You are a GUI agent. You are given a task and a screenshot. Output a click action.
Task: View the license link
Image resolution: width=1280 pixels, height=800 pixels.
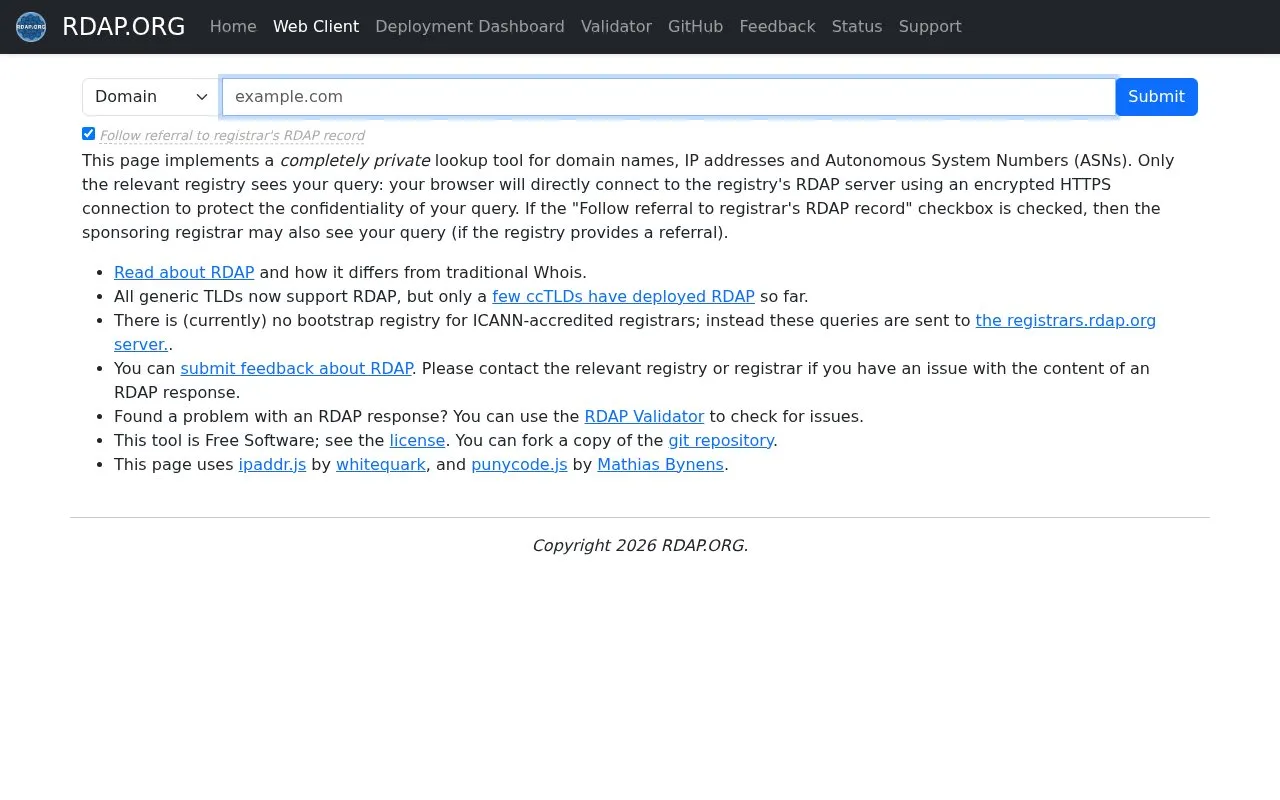pyautogui.click(x=417, y=440)
